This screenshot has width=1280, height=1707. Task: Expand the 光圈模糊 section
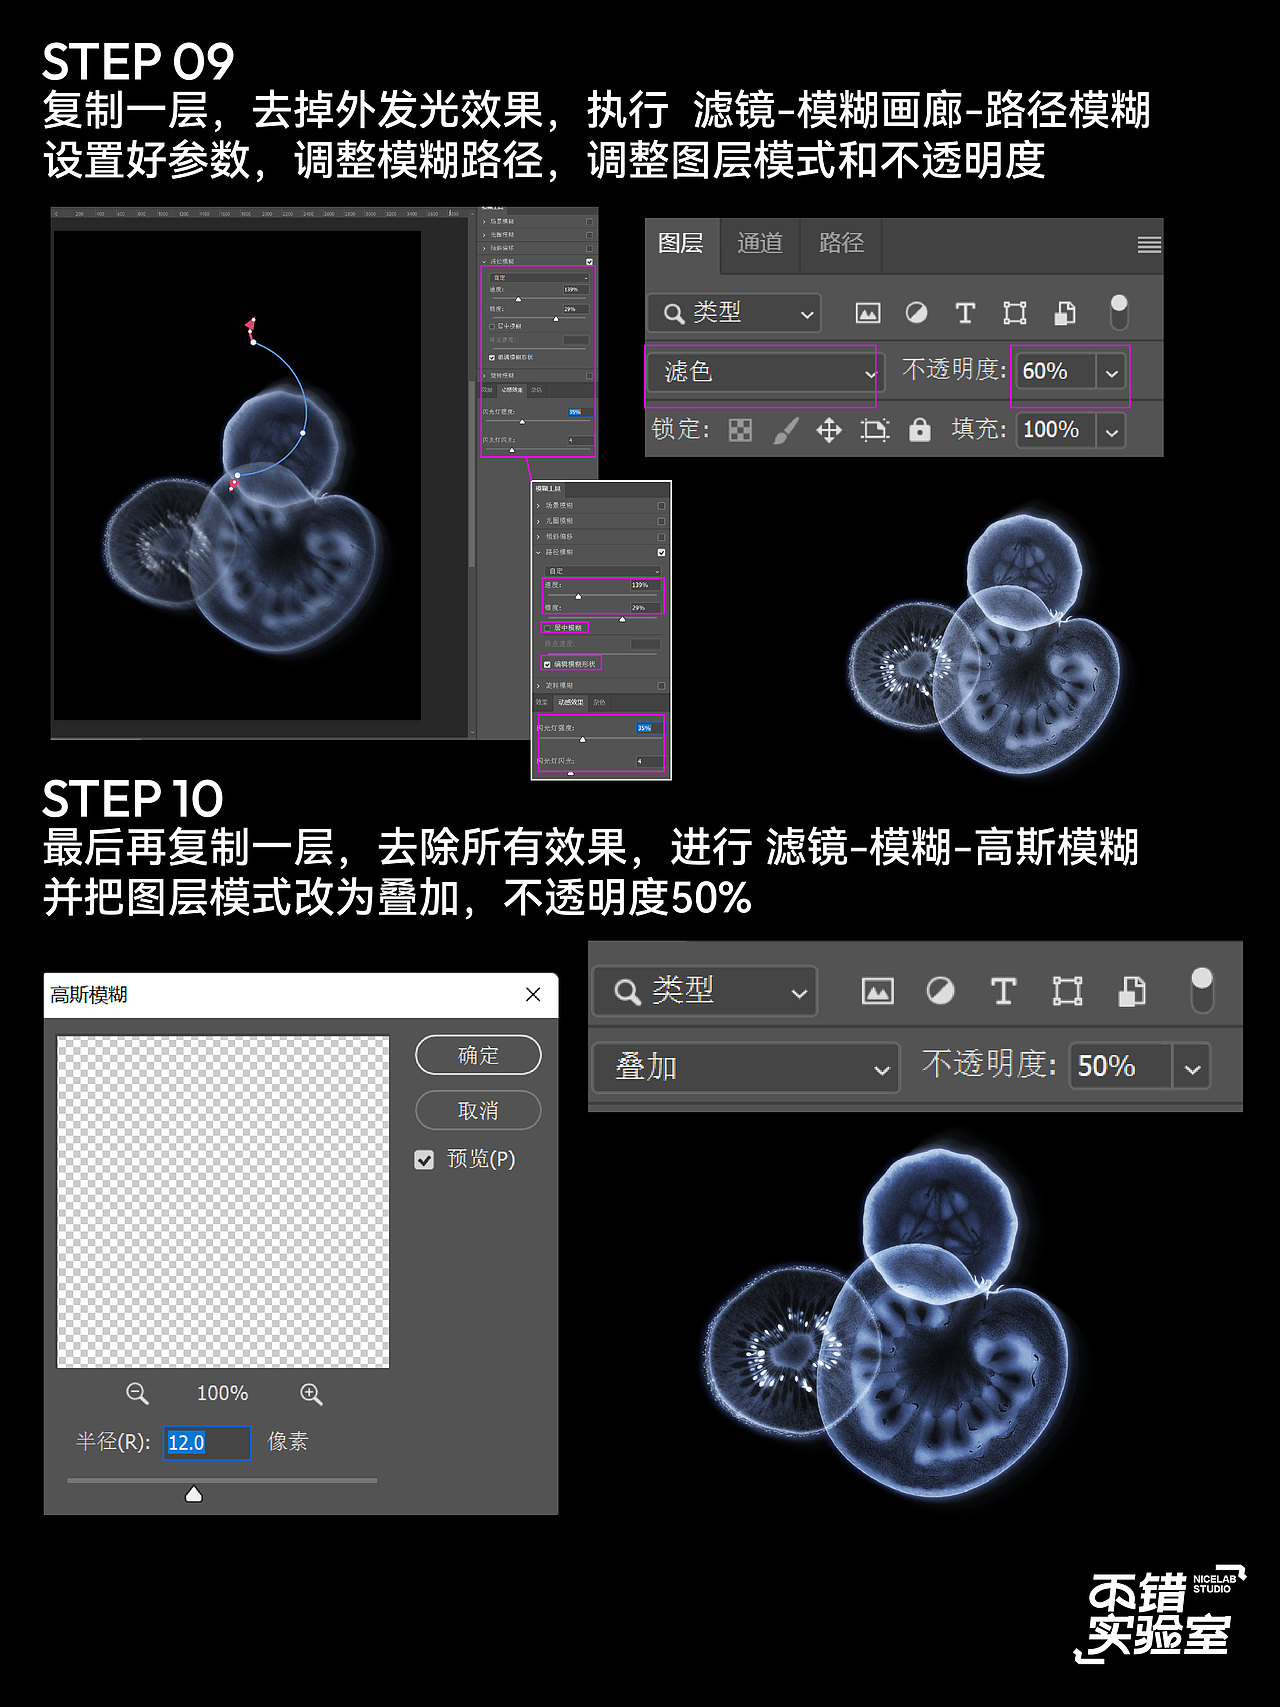pos(538,521)
